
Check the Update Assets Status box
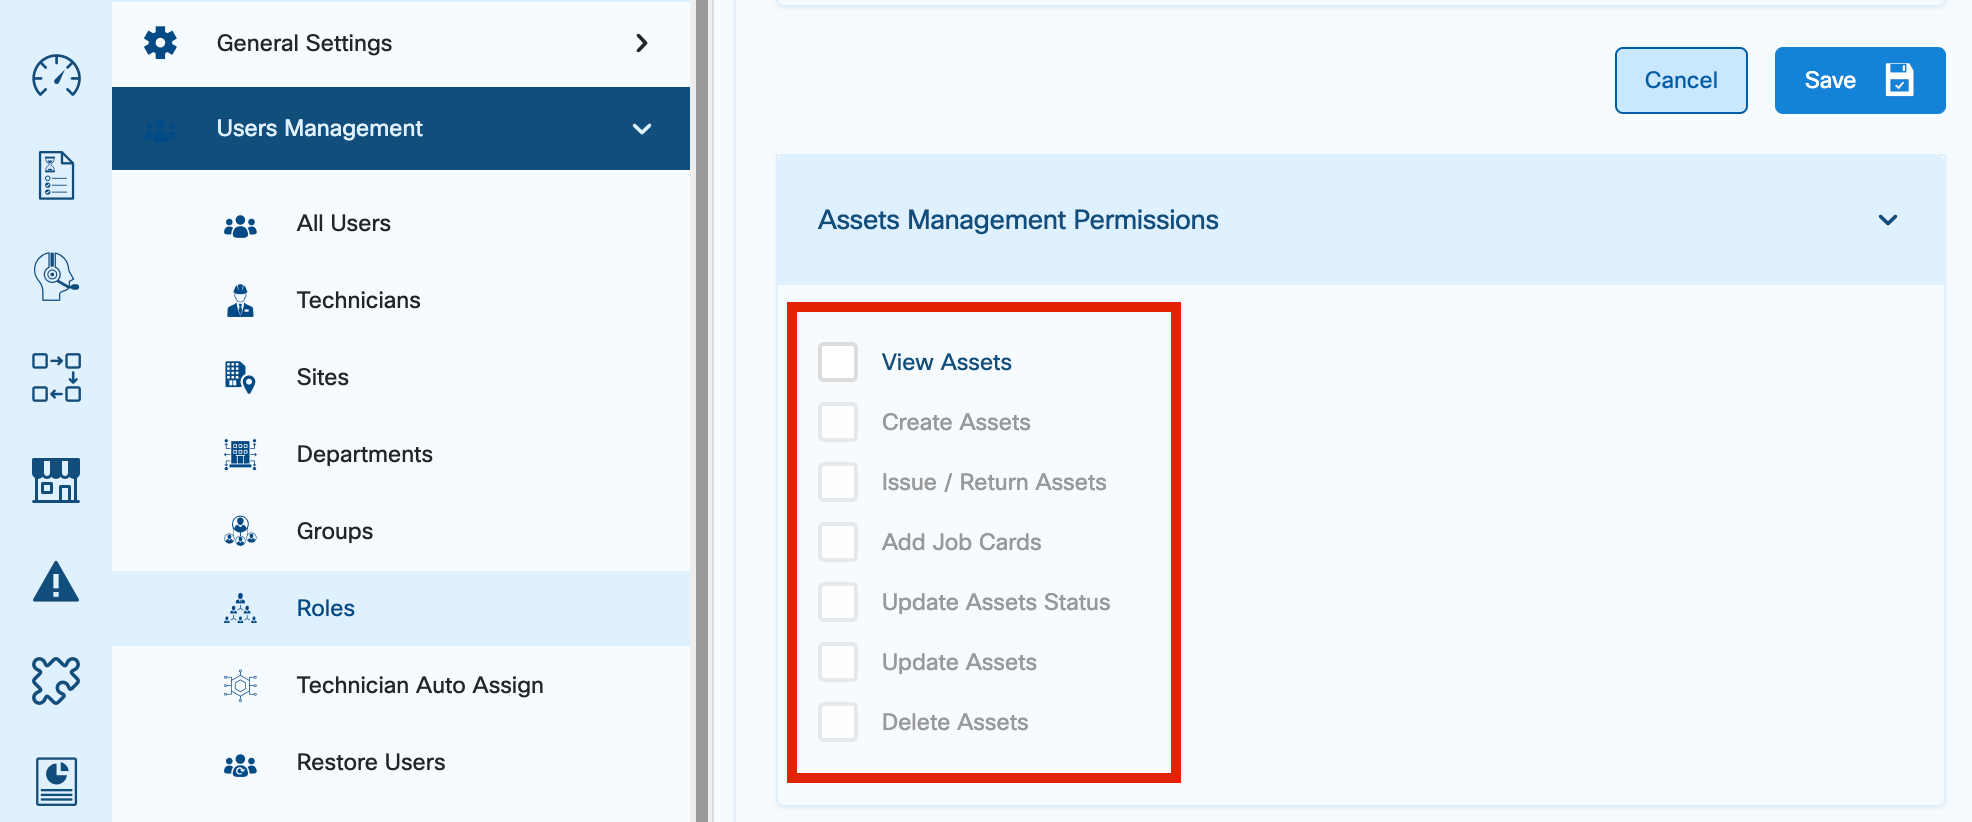(838, 601)
